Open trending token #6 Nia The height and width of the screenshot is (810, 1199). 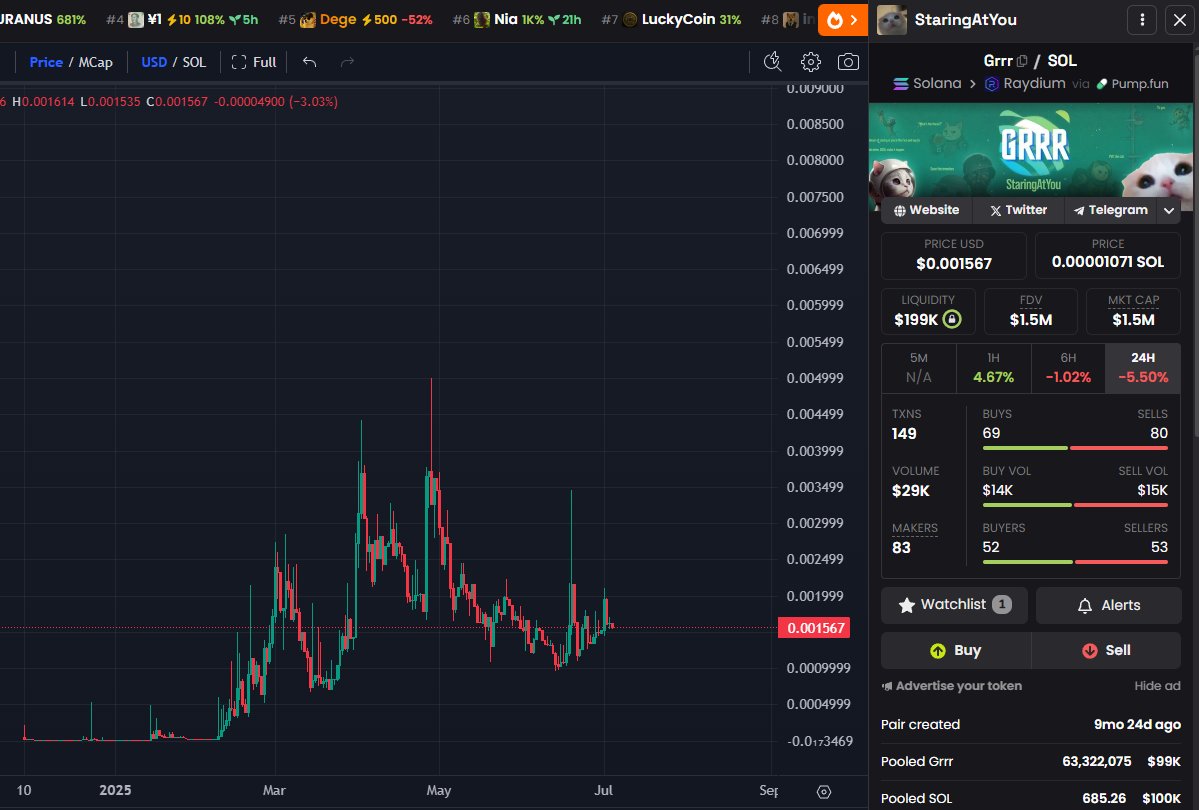517,20
